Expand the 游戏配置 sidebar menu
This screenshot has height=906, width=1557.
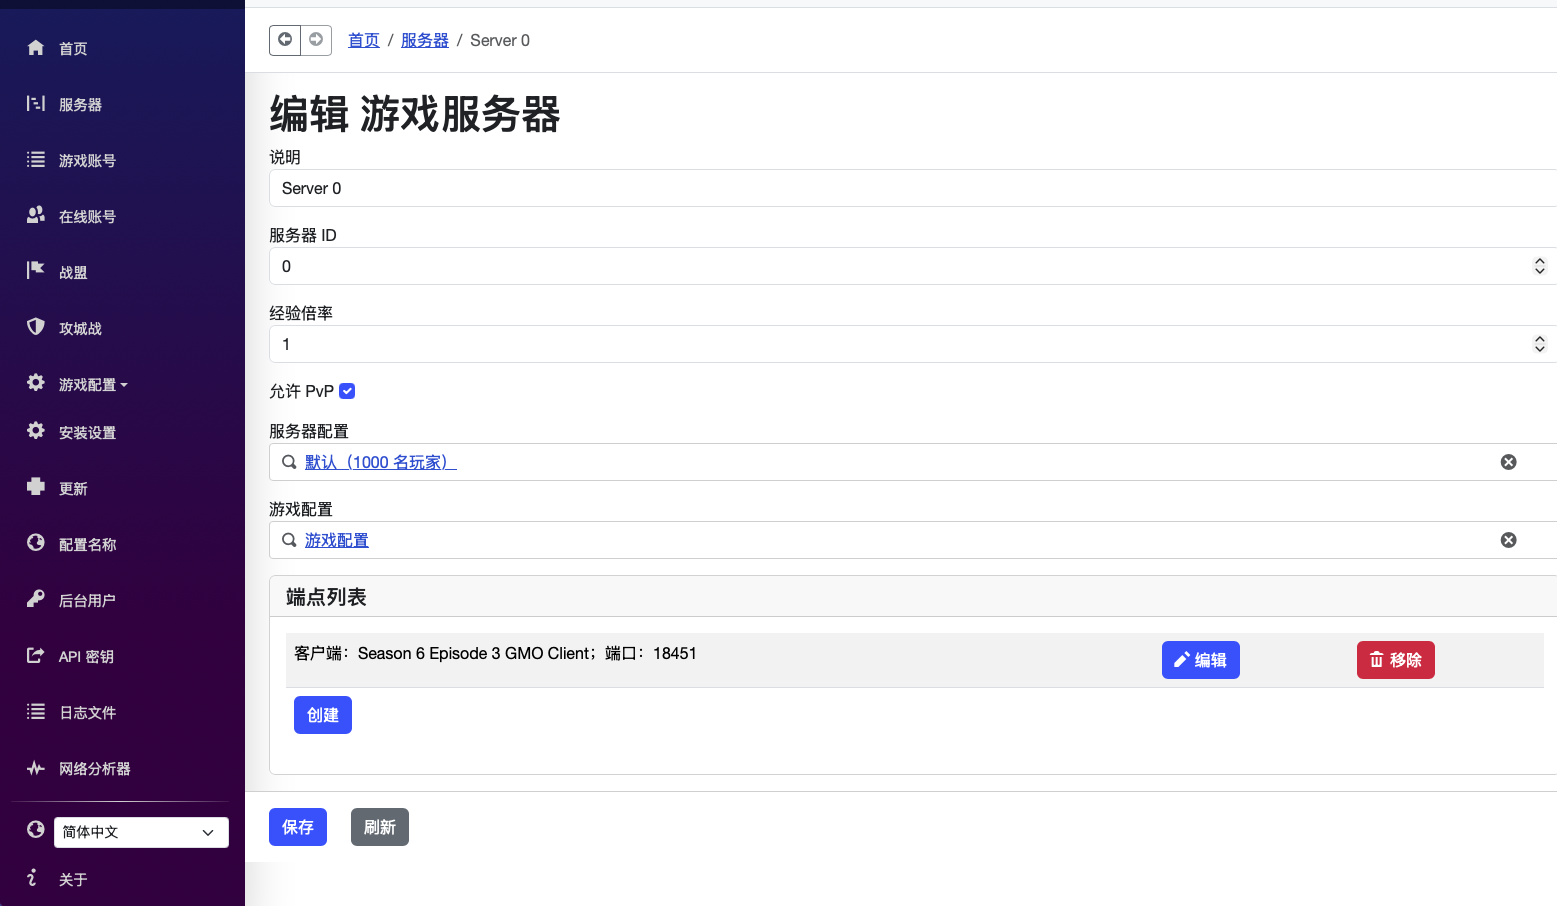[93, 385]
